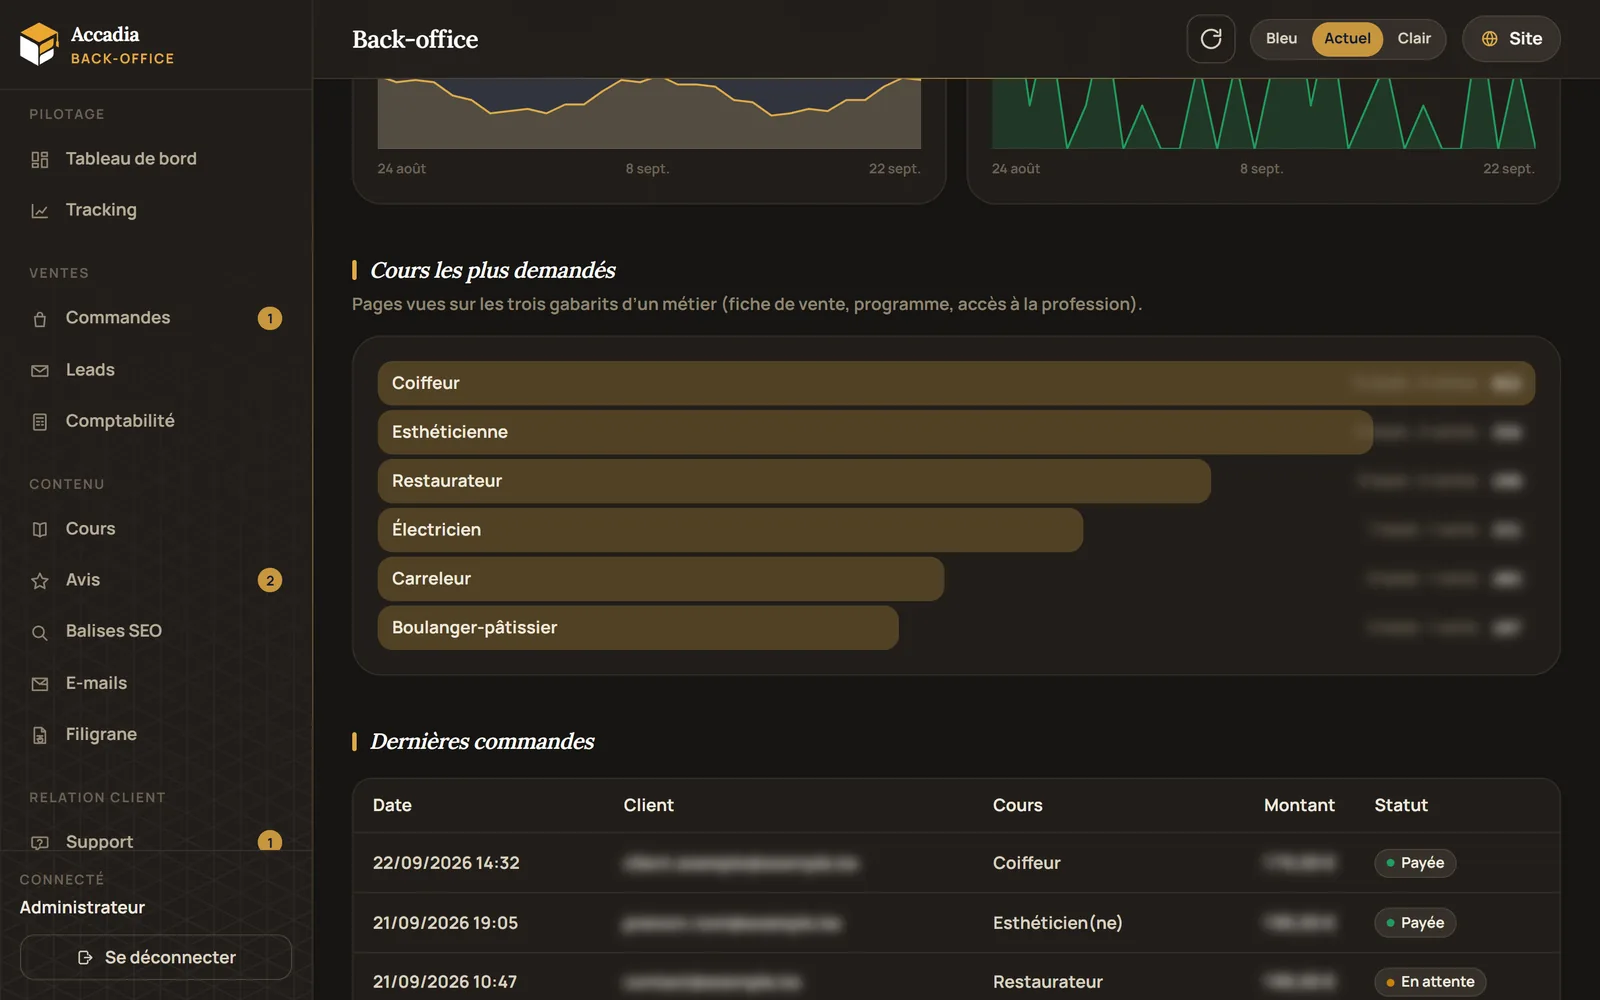Image resolution: width=1600 pixels, height=1000 pixels.
Task: Switch theme to Clair
Action: [x=1414, y=39]
